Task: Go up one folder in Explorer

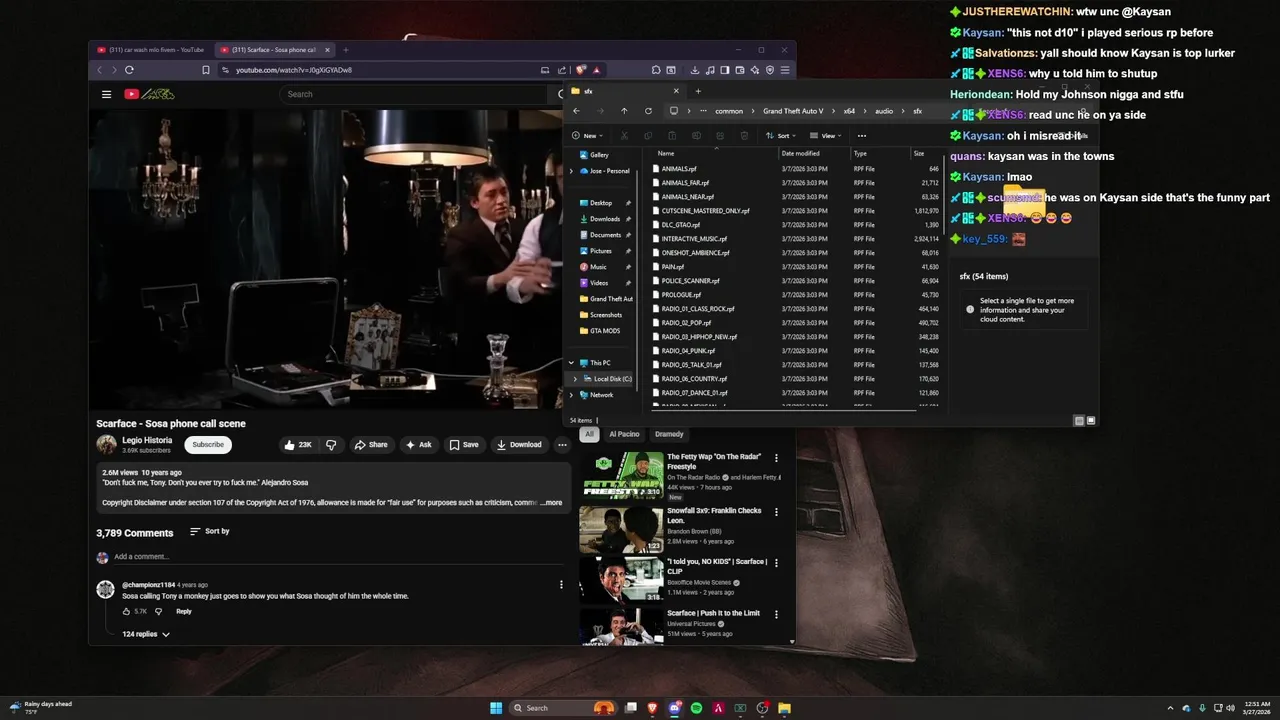Action: tap(624, 111)
